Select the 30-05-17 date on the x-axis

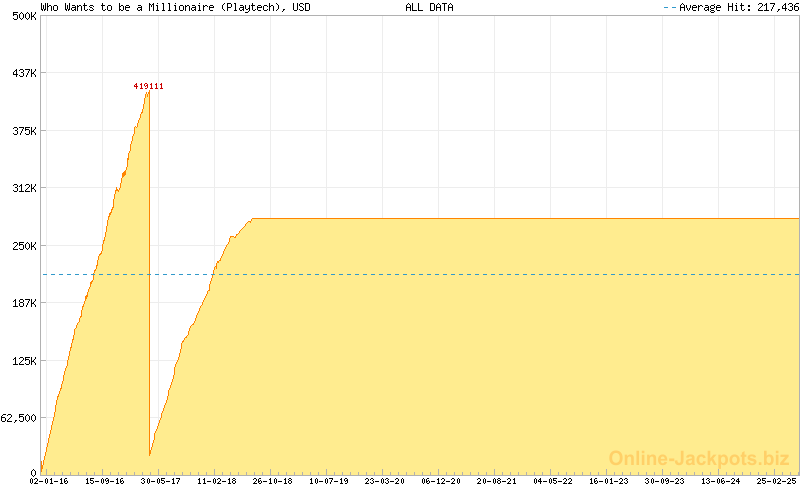pos(160,481)
